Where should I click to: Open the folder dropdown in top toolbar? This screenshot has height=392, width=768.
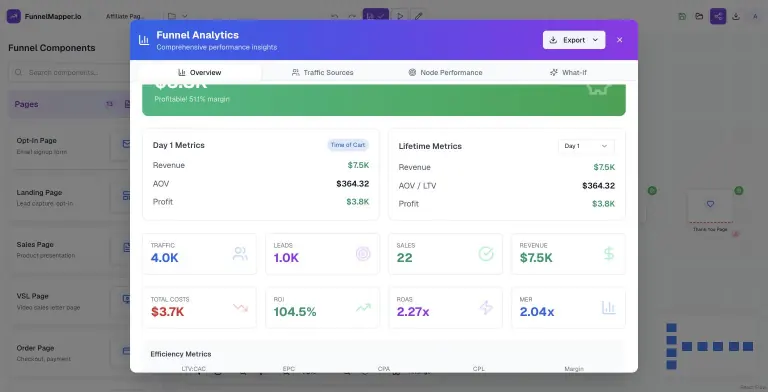pos(177,16)
